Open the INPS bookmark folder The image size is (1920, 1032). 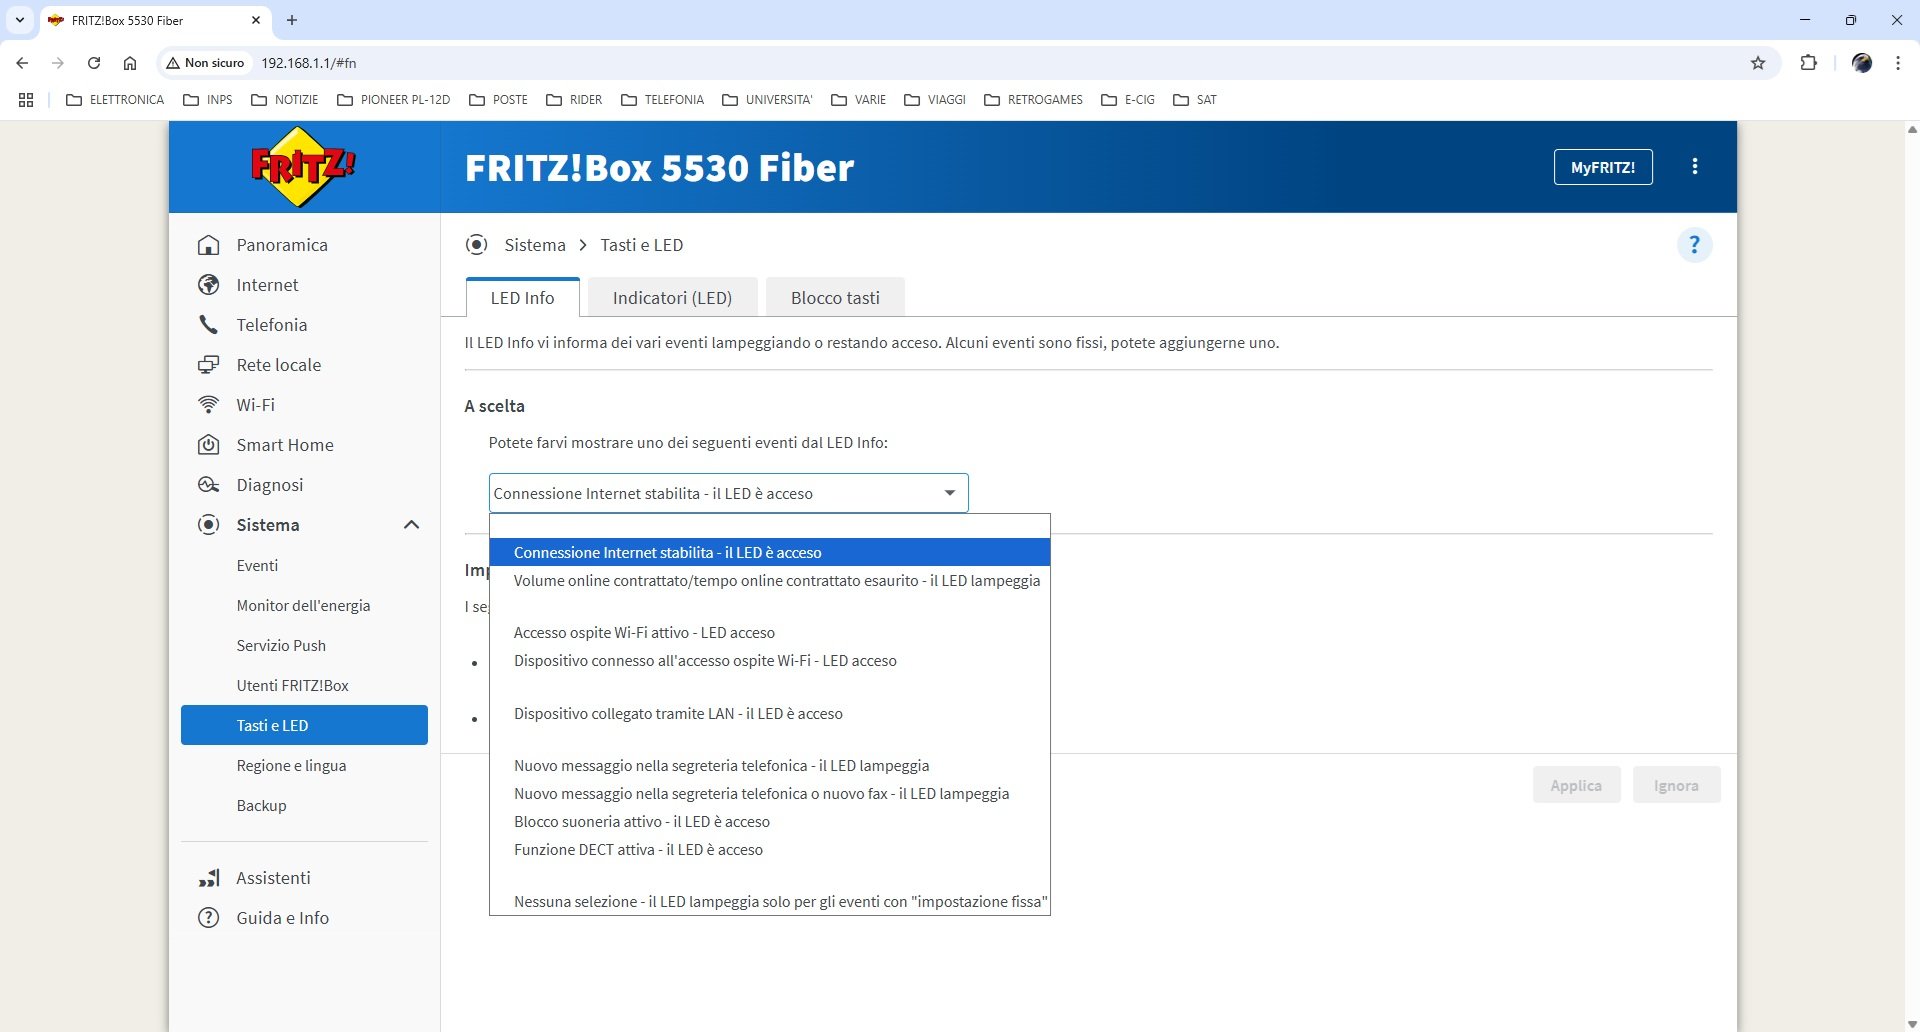coord(208,100)
